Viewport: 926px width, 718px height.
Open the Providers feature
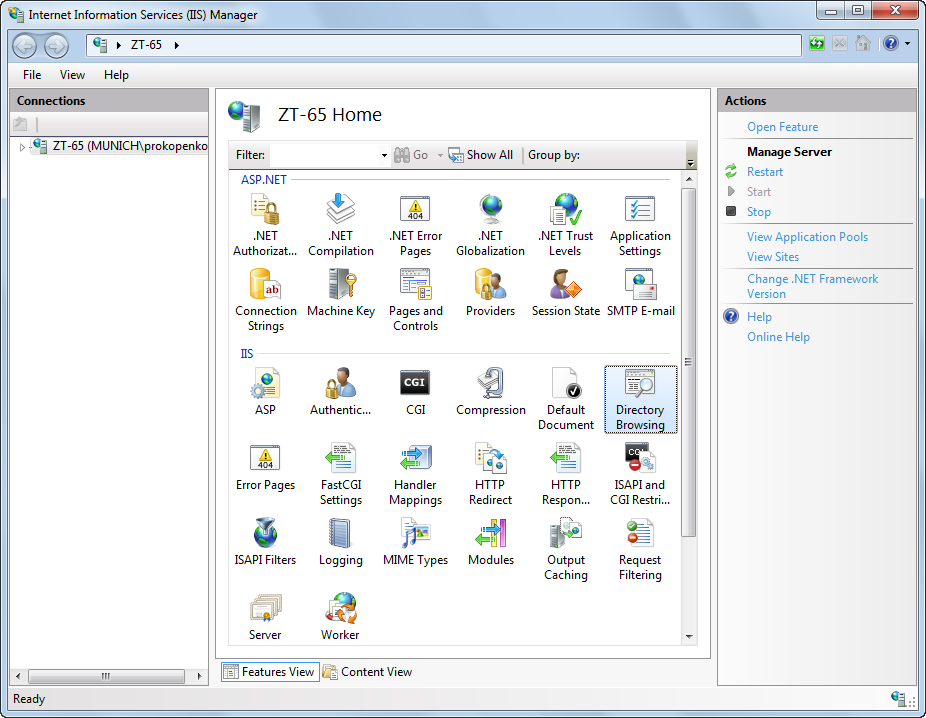pyautogui.click(x=490, y=293)
